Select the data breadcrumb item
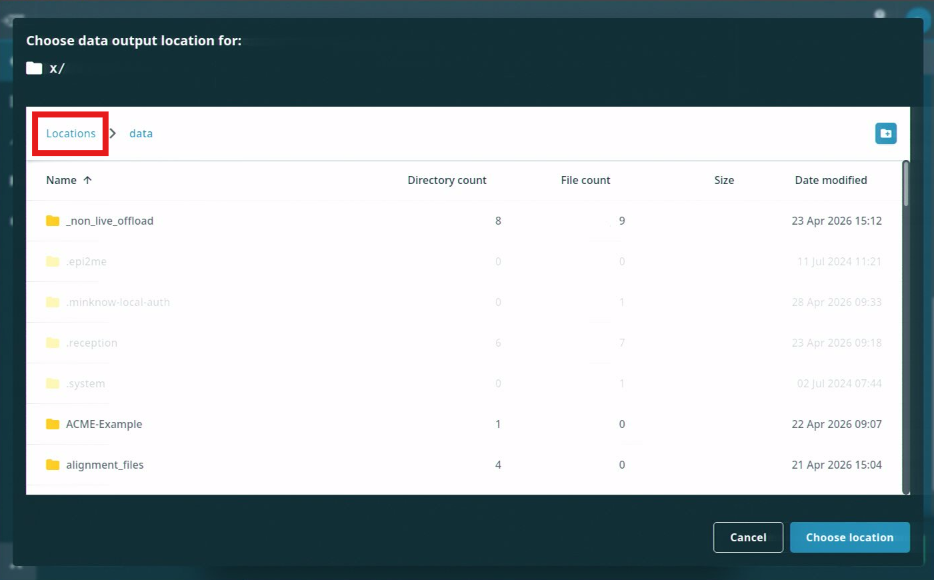The height and width of the screenshot is (580, 934). [141, 132]
